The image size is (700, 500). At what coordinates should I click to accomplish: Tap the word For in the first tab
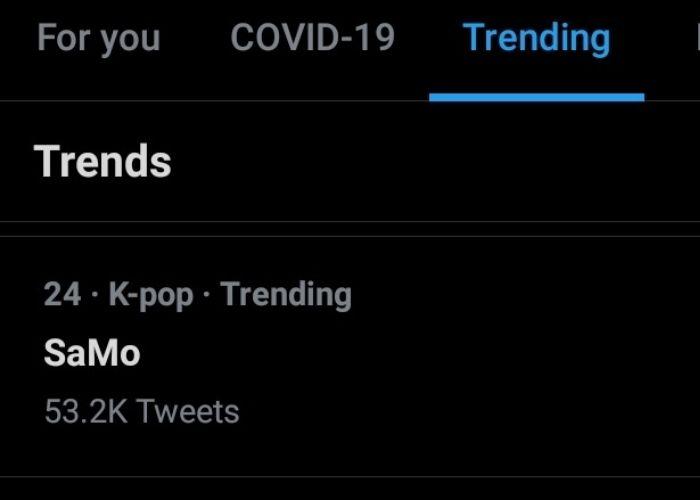coord(59,38)
